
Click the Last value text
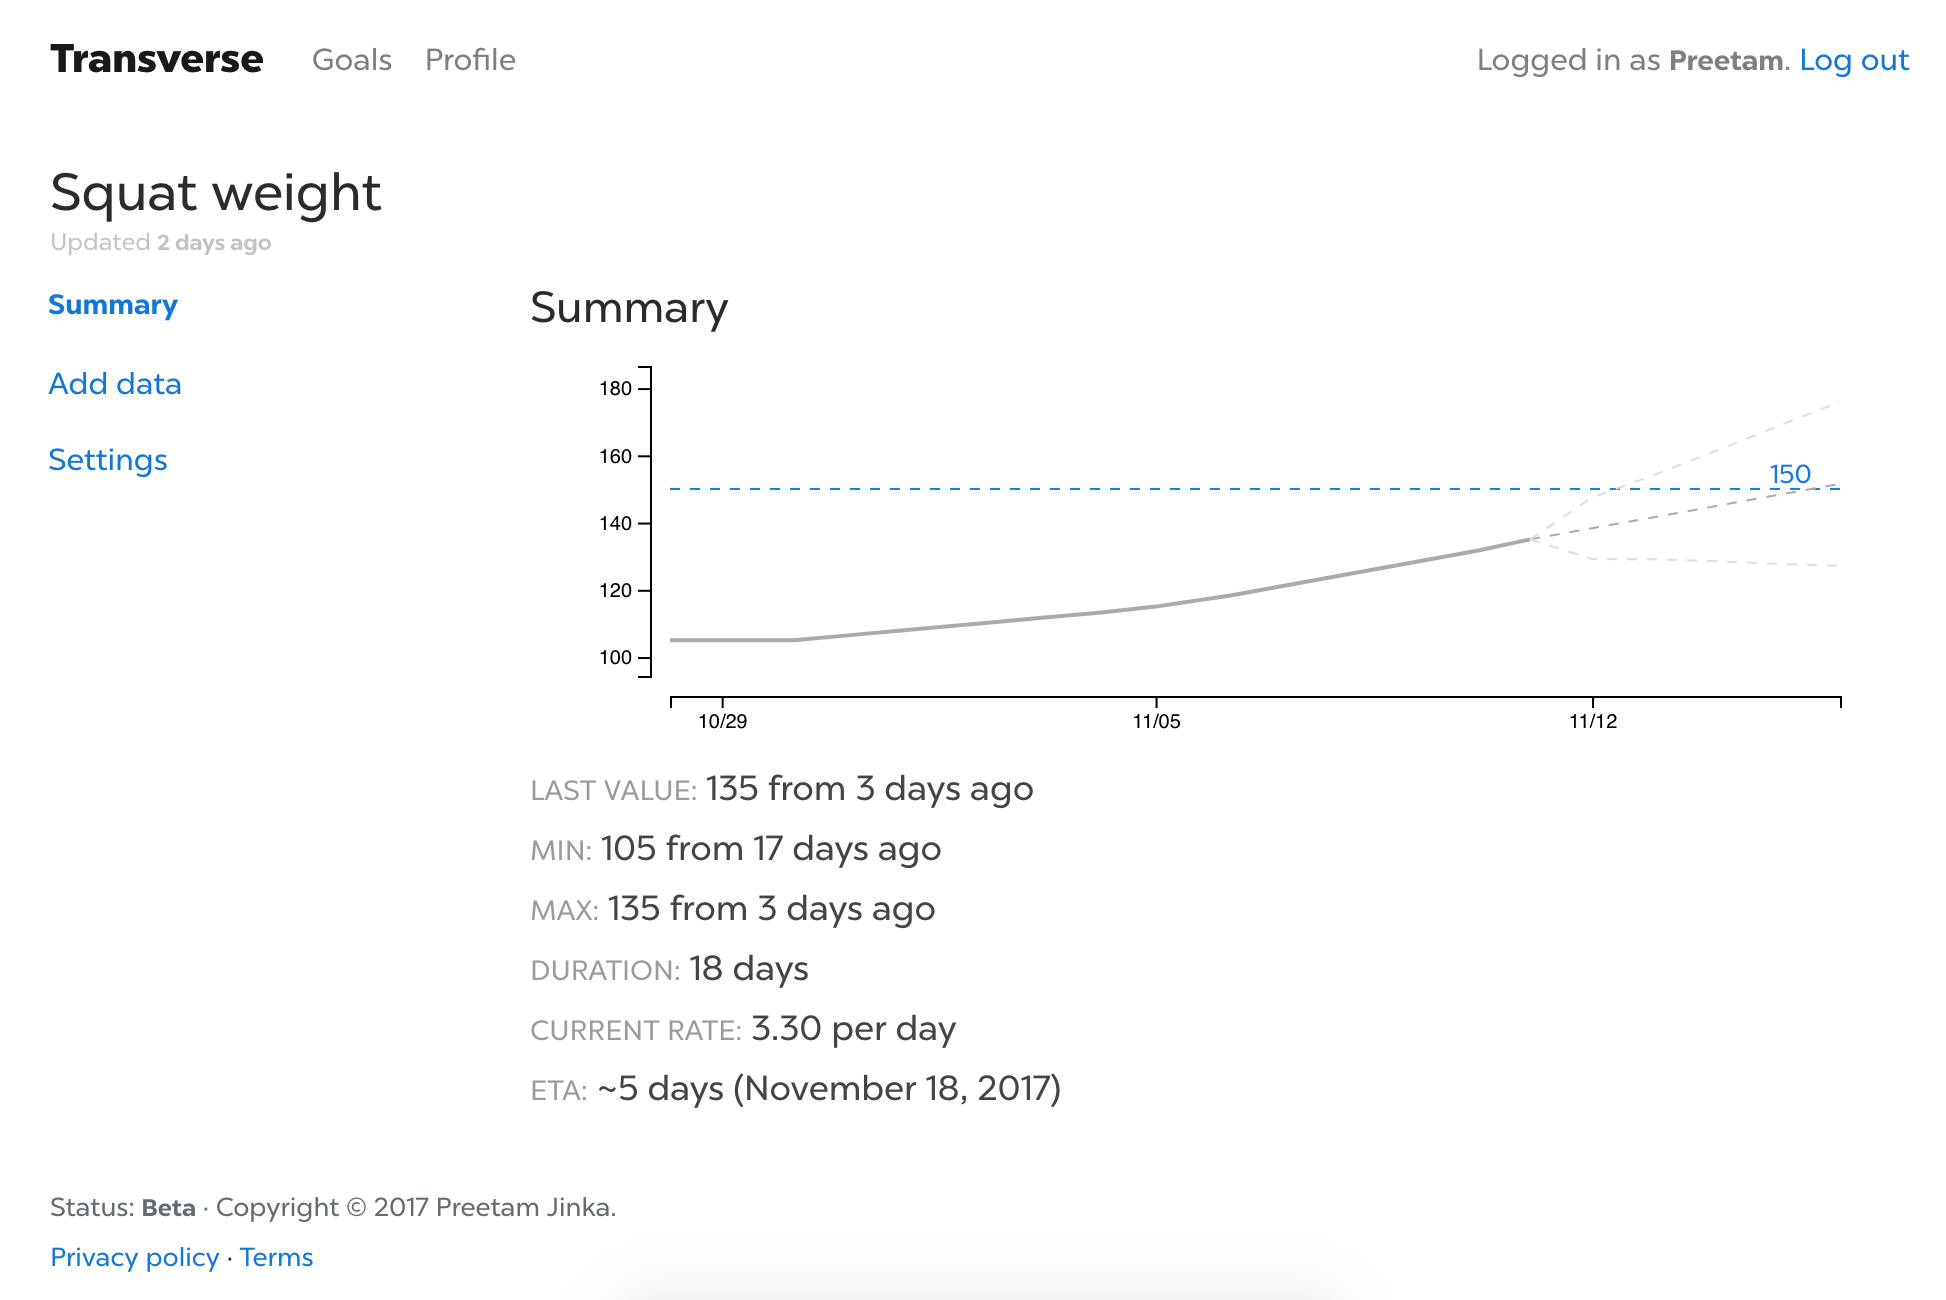point(868,789)
